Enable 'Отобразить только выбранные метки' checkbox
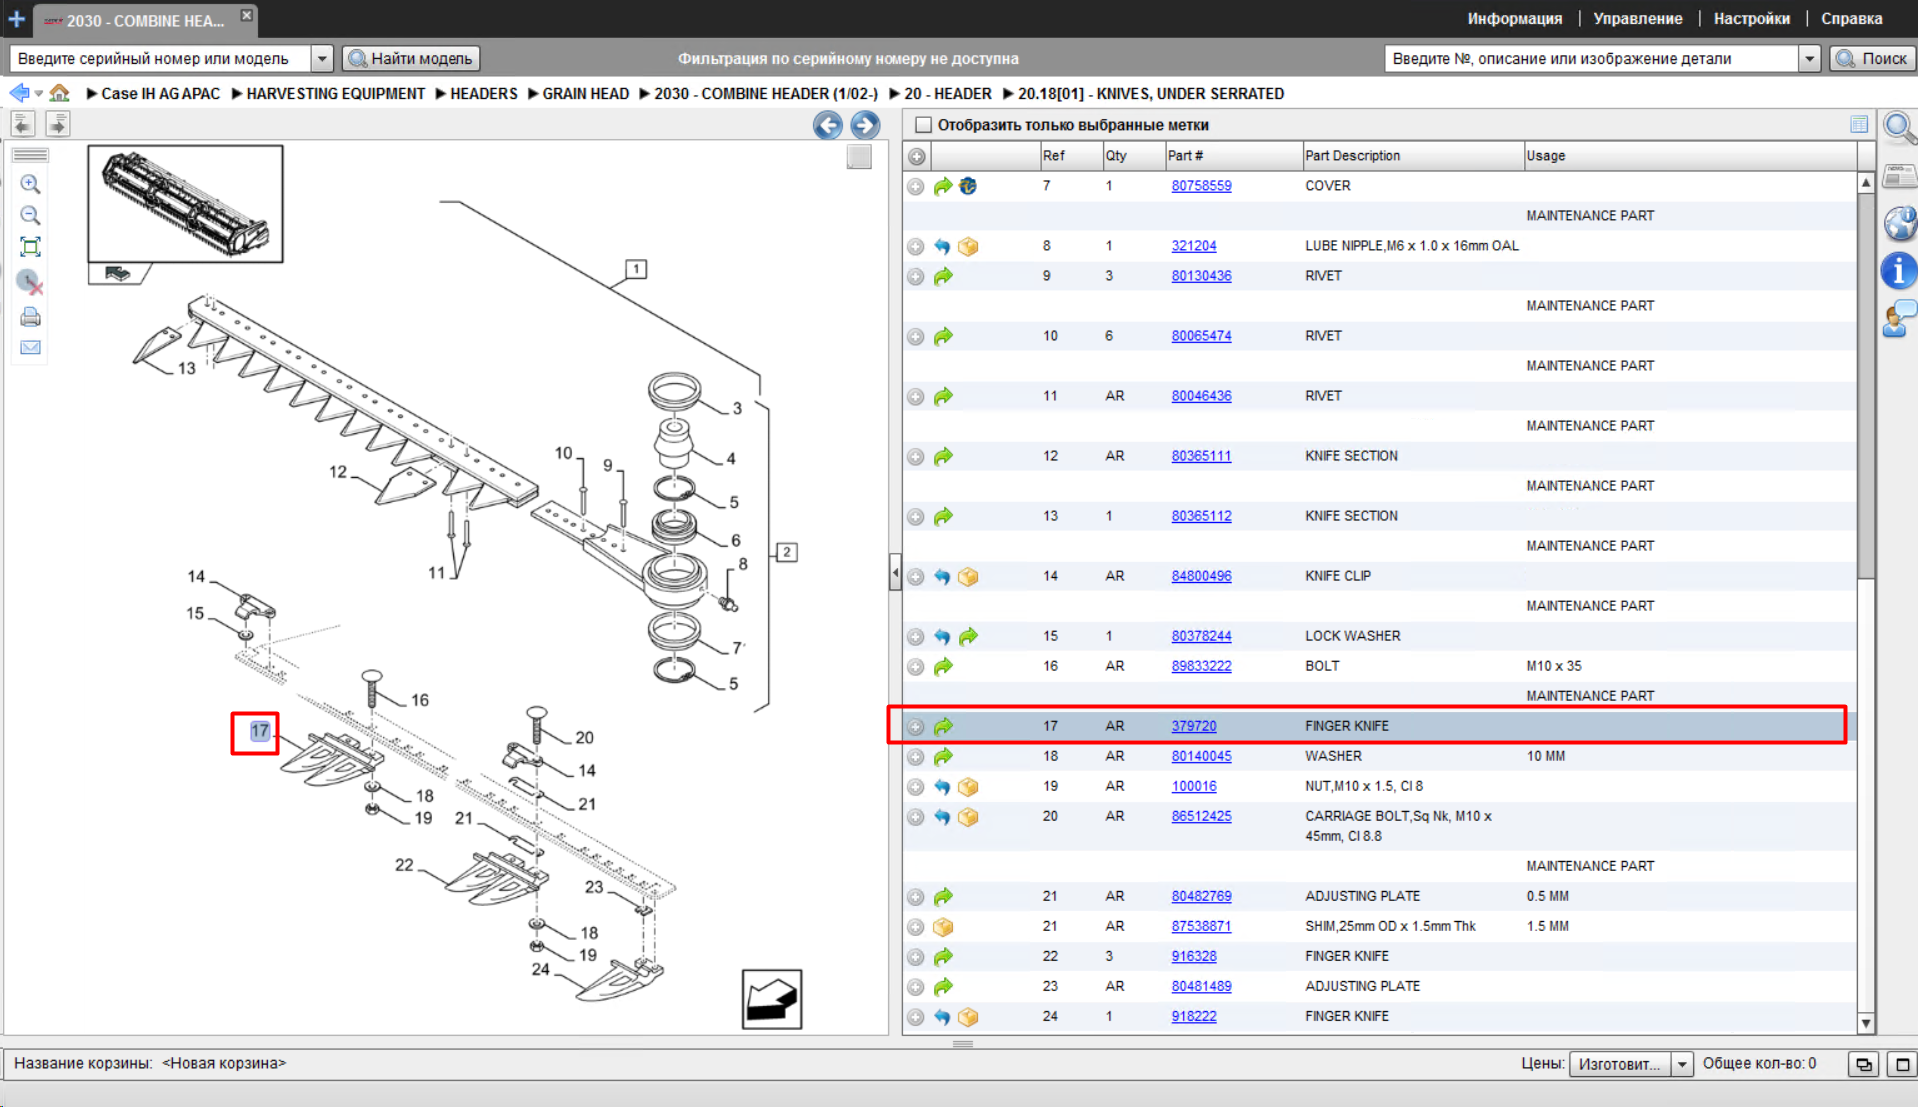This screenshot has width=1918, height=1107. click(x=923, y=125)
